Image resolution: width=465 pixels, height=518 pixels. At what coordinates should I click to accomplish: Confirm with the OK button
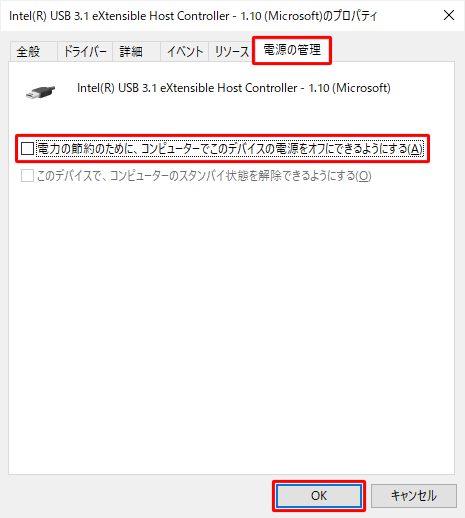[x=319, y=496]
